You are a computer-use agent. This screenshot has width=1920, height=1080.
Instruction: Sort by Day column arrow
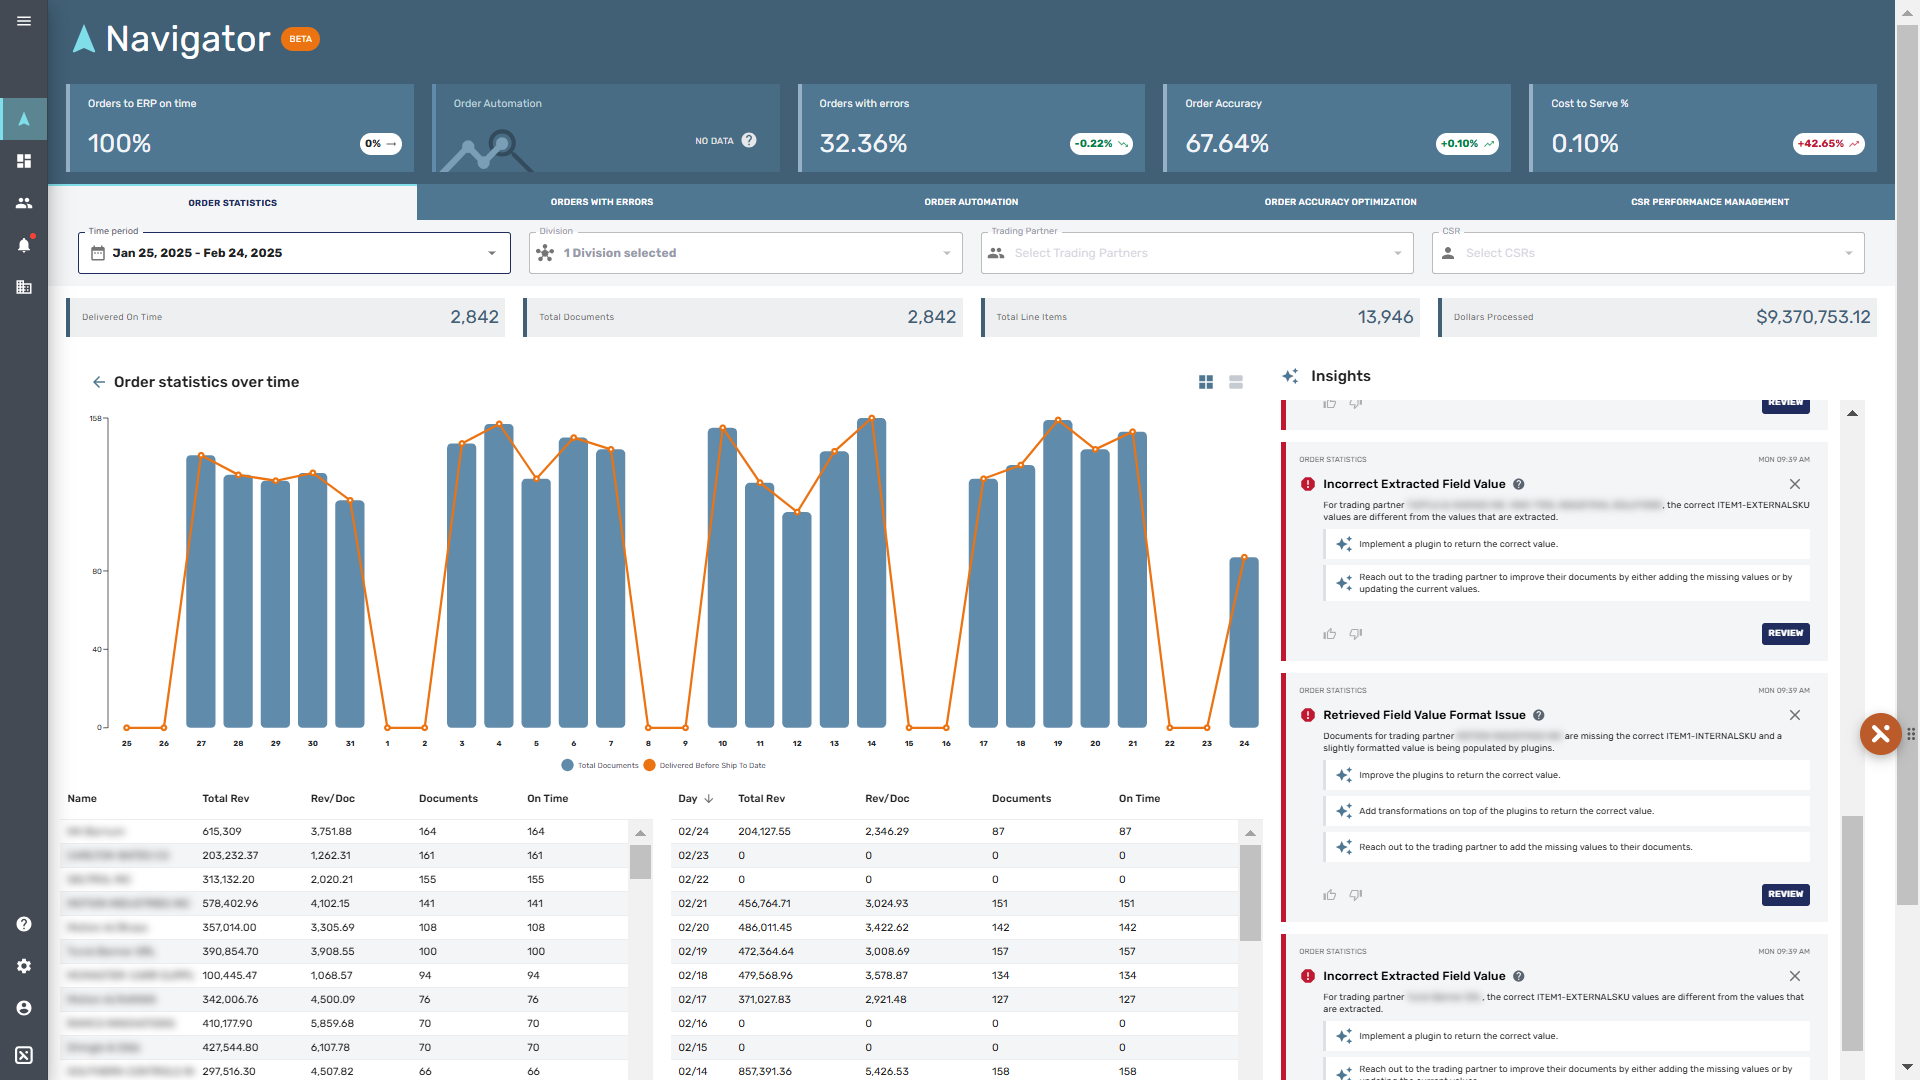coord(709,799)
